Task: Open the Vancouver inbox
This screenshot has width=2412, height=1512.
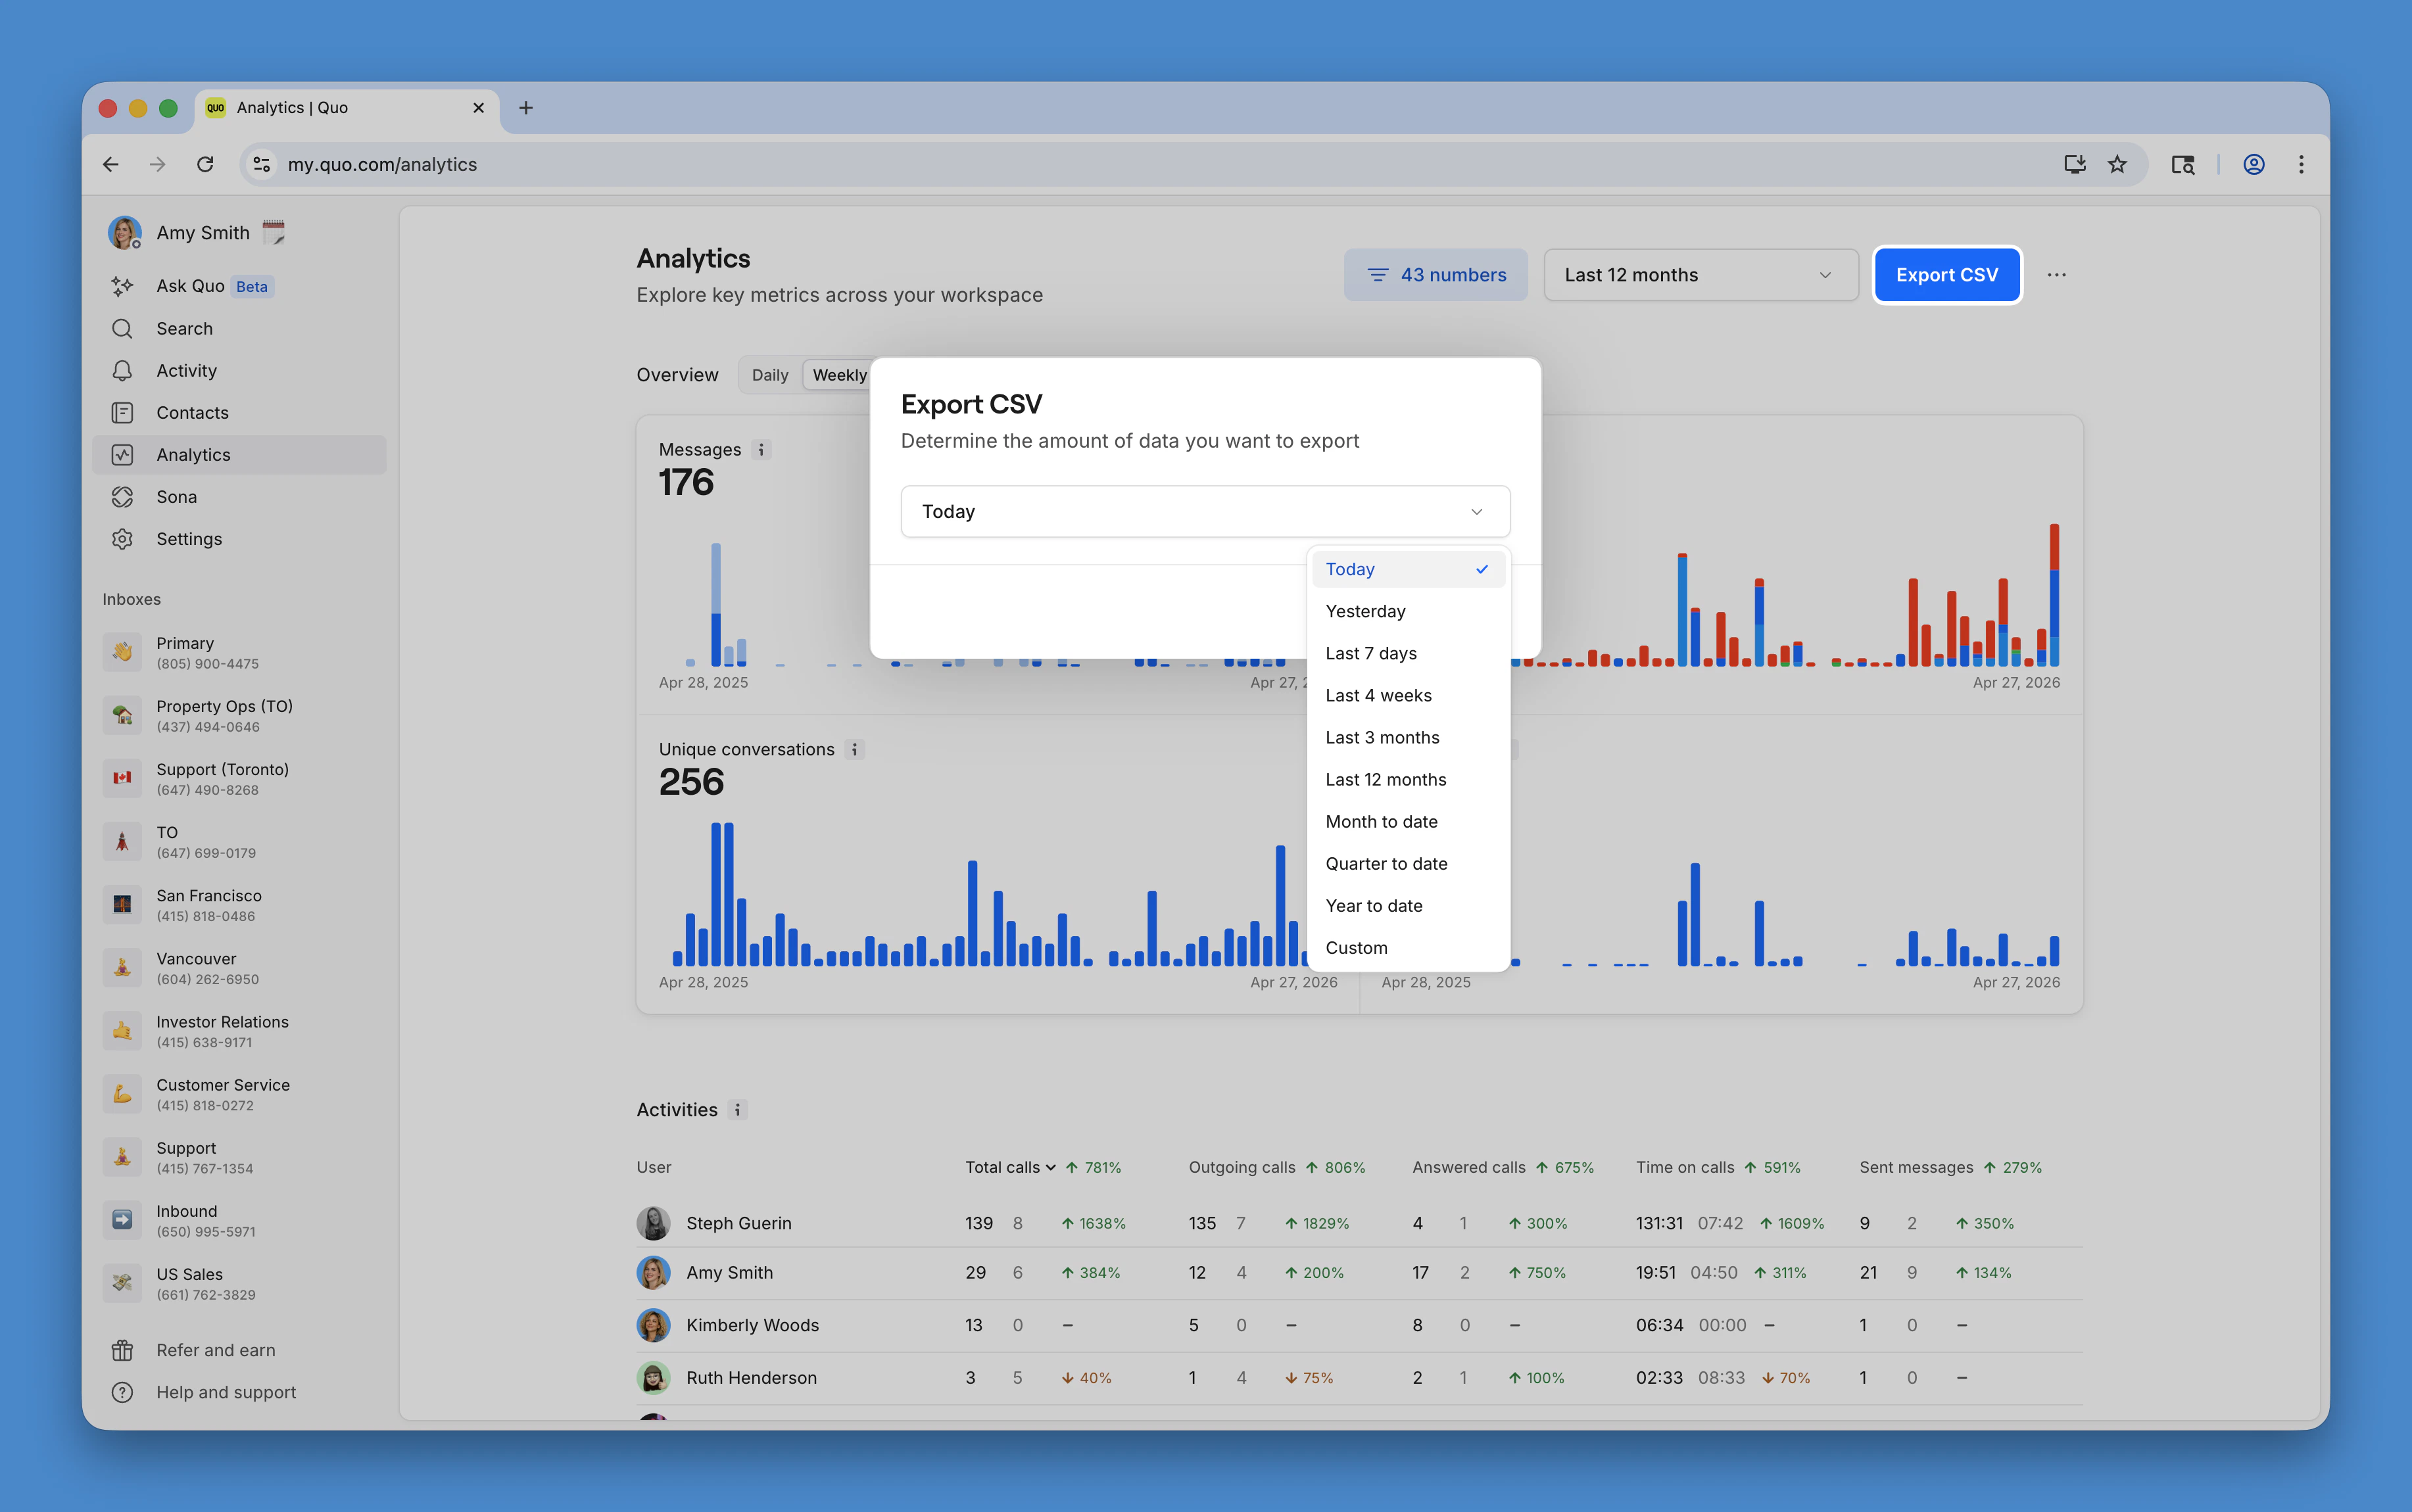Action: tap(240, 968)
